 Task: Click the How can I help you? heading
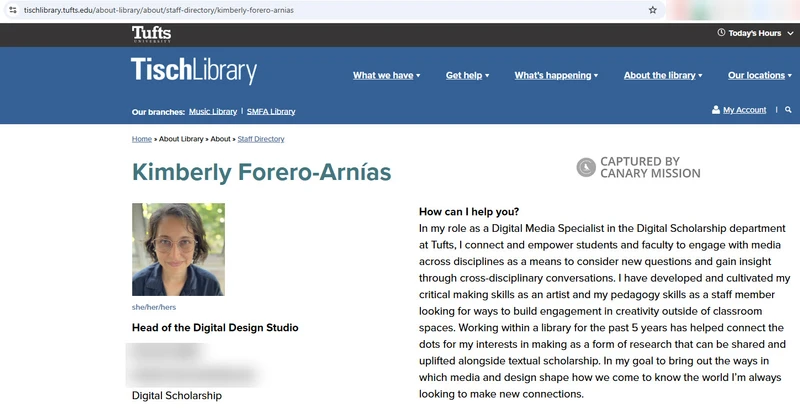click(469, 212)
